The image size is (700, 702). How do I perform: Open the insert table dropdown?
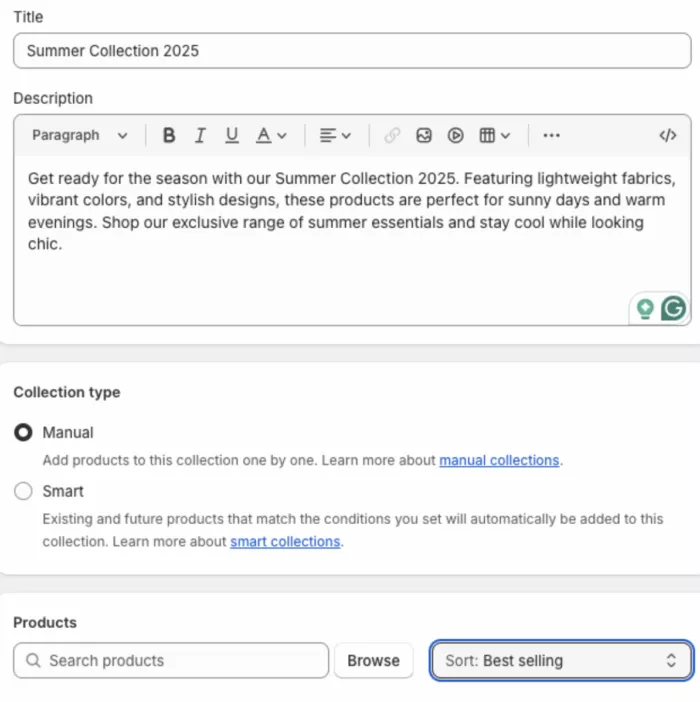pos(494,135)
